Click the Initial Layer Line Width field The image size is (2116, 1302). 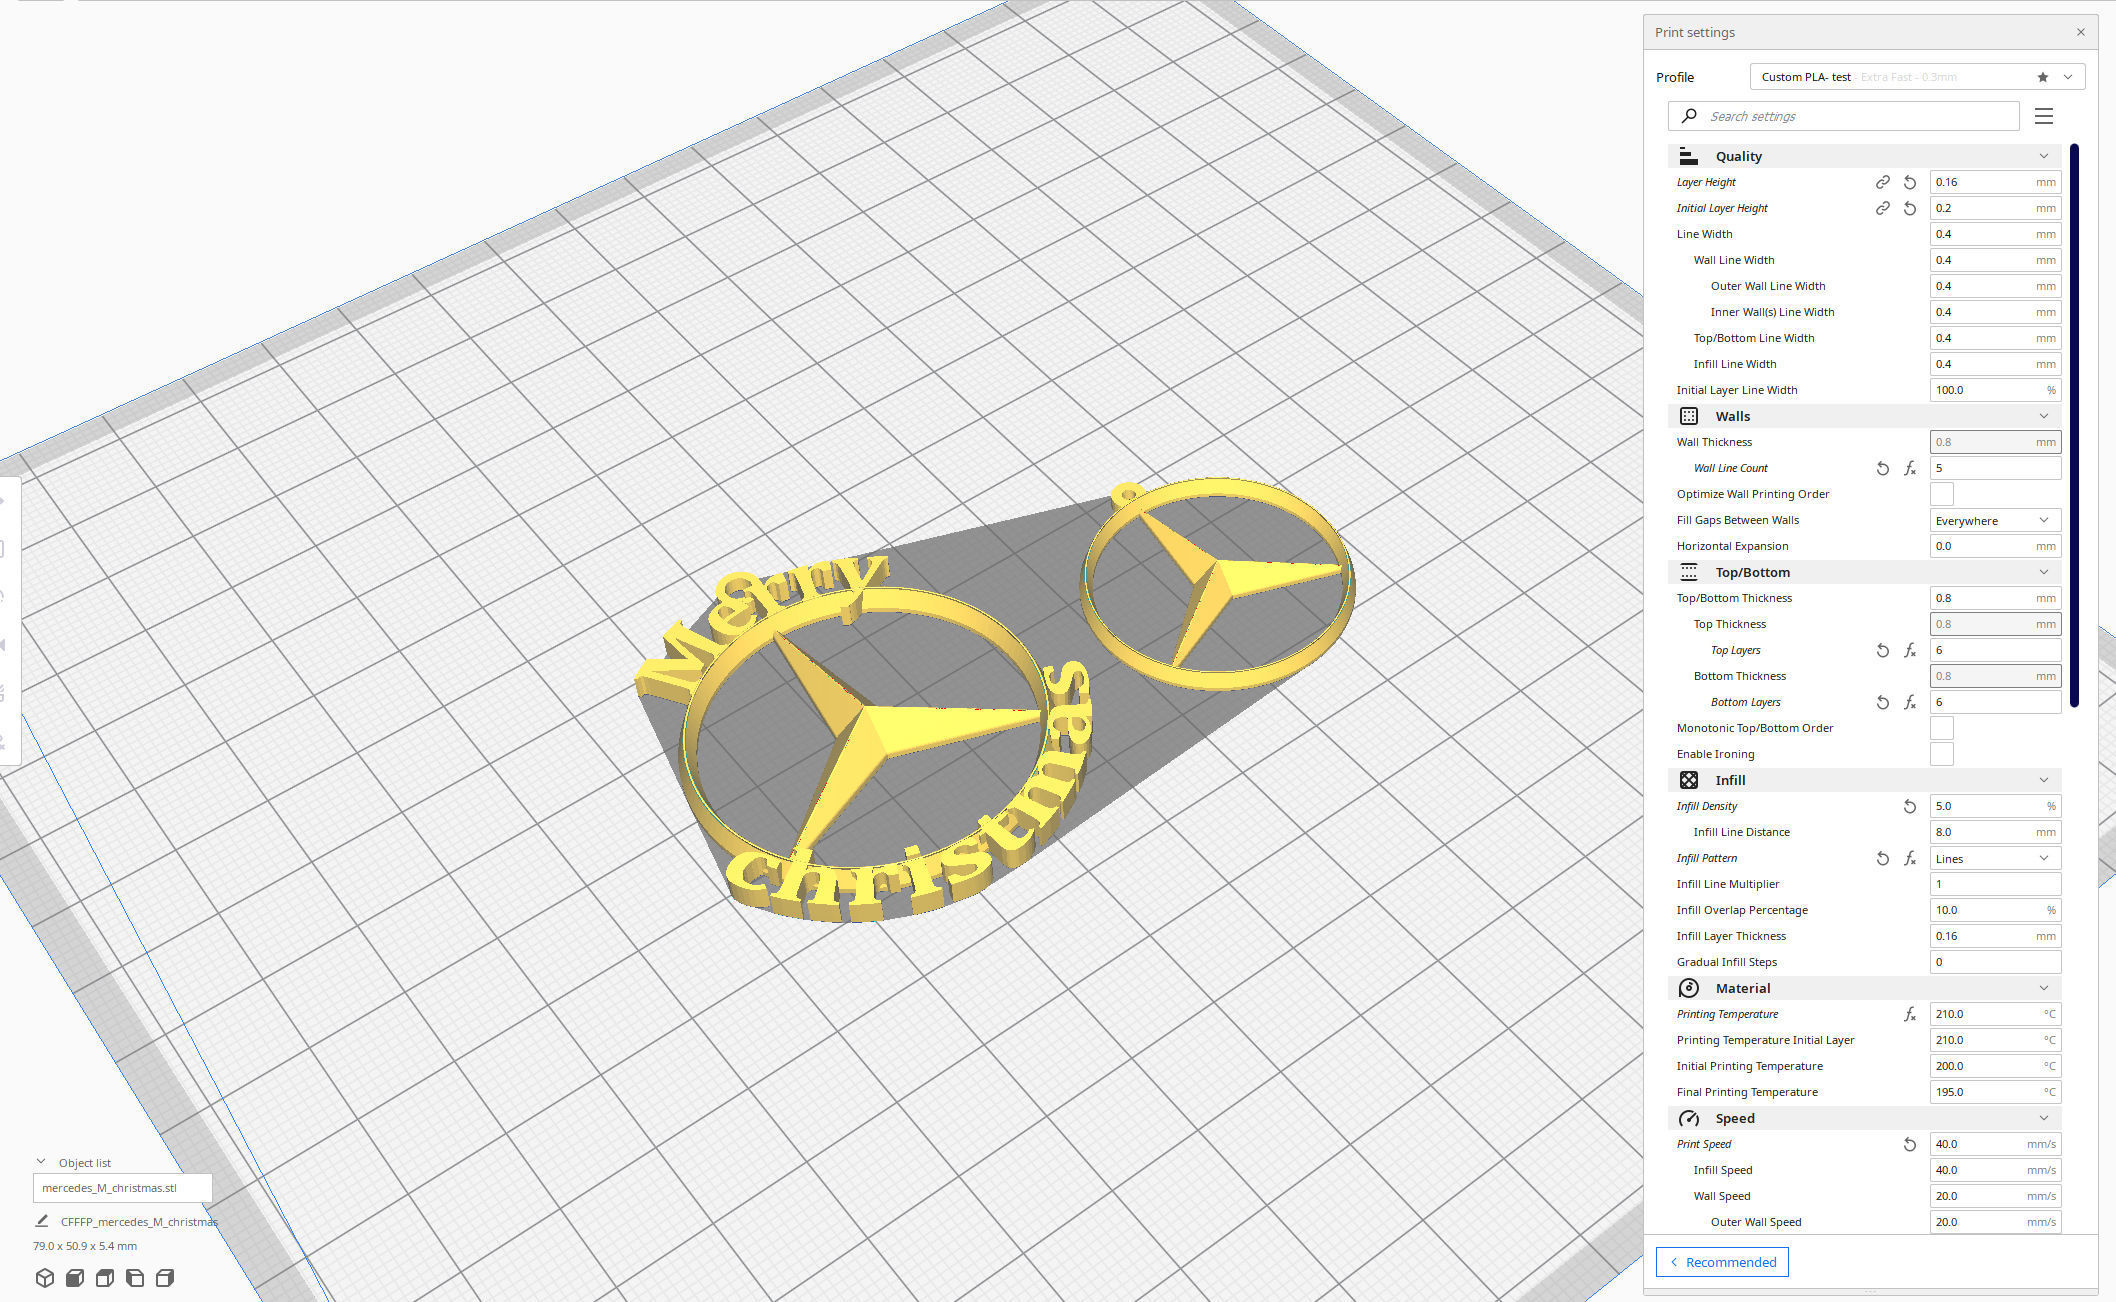tap(1995, 390)
